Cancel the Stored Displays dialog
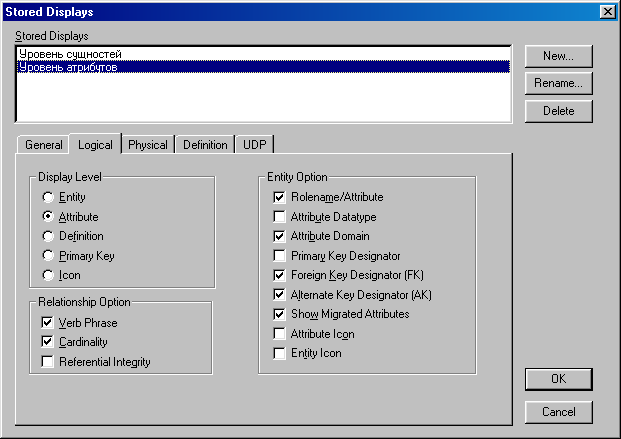Image resolution: width=621 pixels, height=439 pixels. tap(558, 412)
